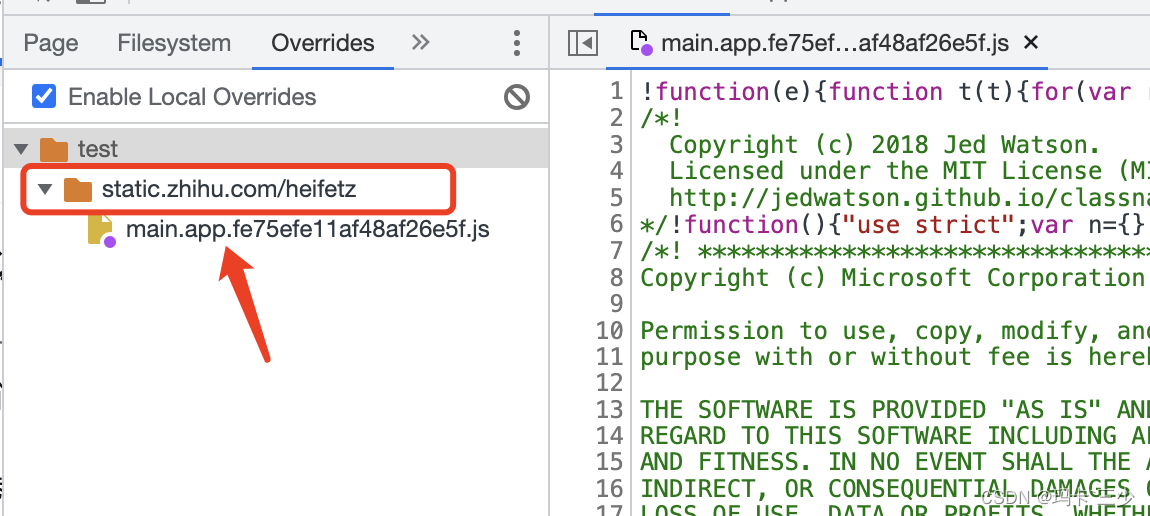
Task: Close the main.app.fe75ef…af48af26e5f.js editor tab
Action: [x=1030, y=43]
